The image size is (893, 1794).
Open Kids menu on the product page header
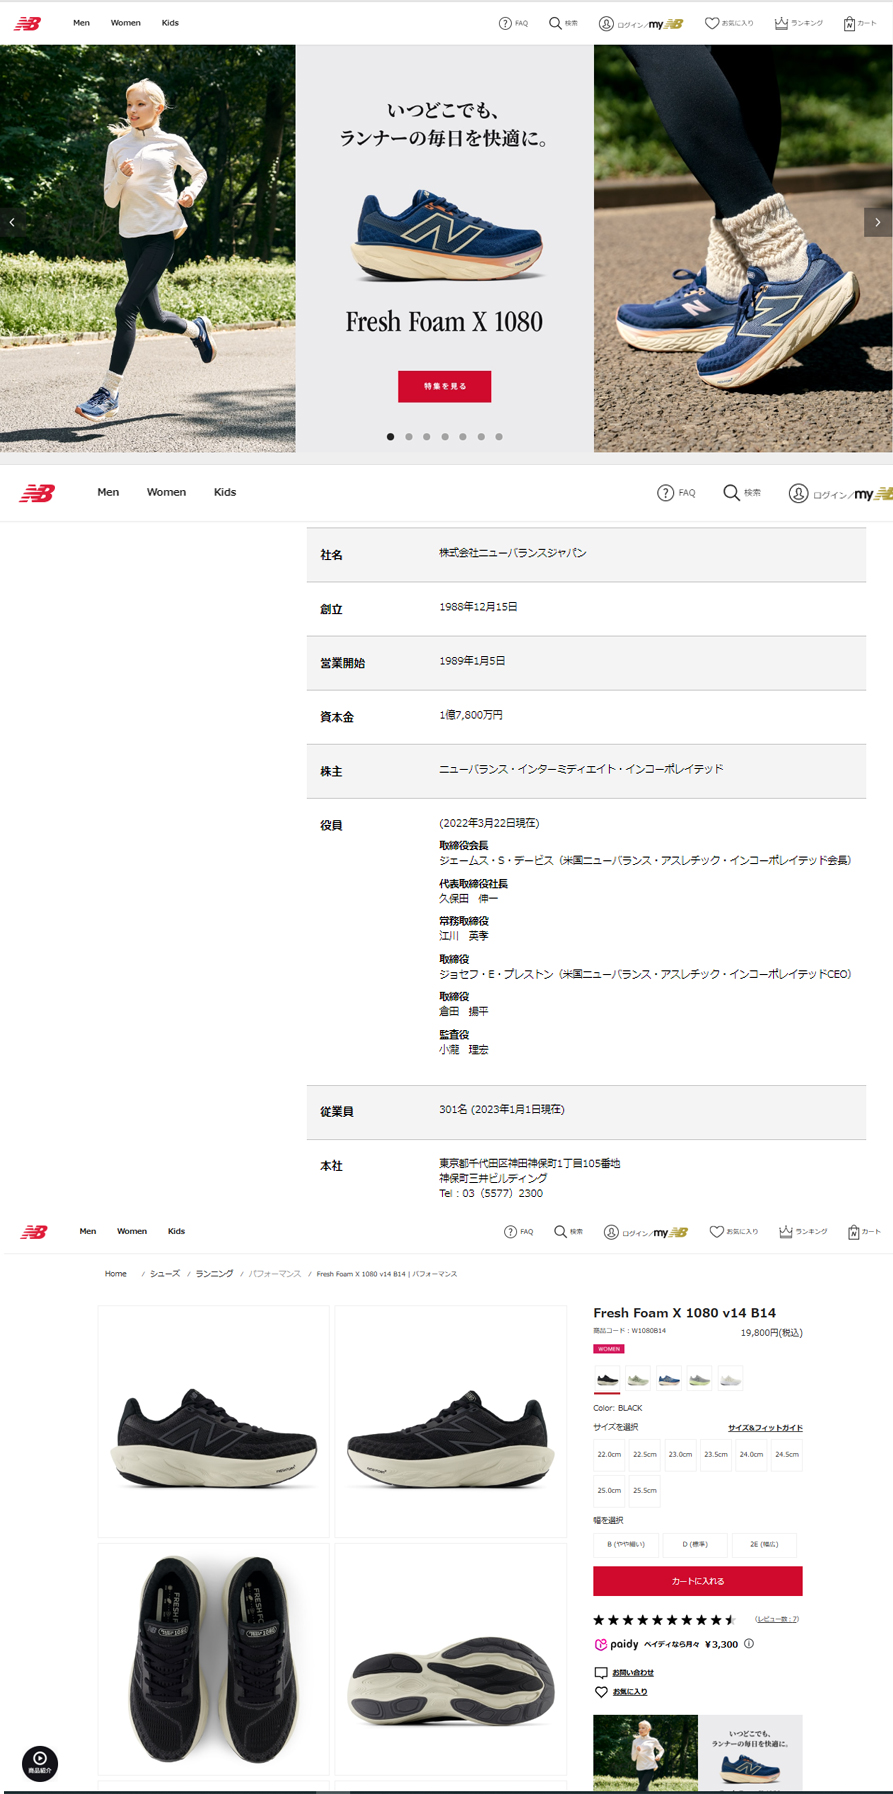coord(176,1231)
